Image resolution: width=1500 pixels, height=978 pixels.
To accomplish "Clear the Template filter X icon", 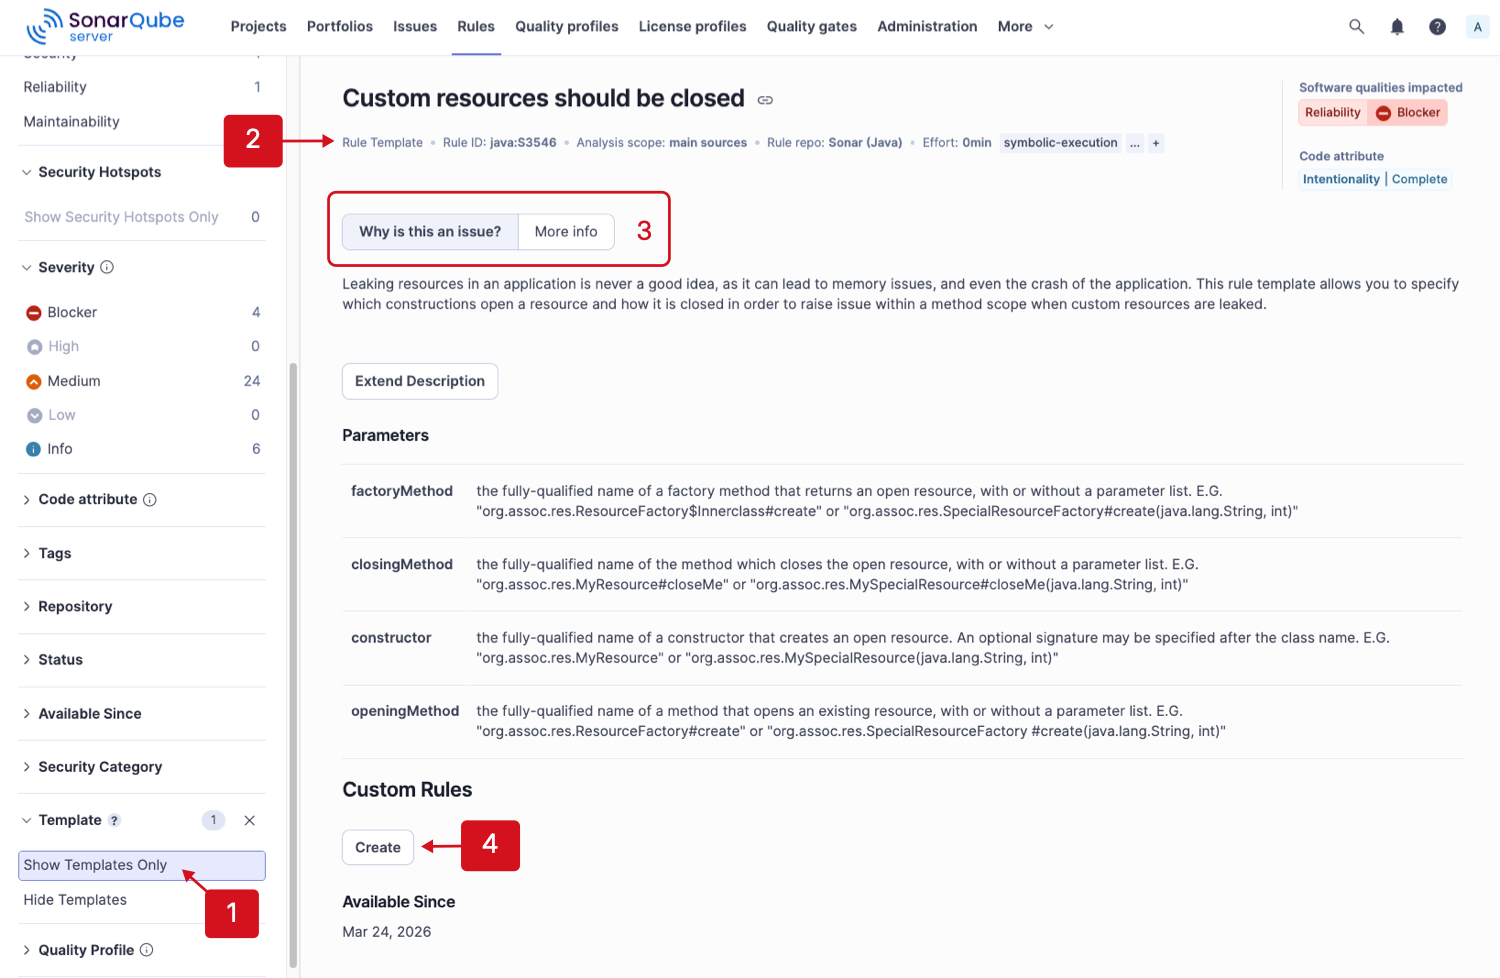I will click(250, 820).
